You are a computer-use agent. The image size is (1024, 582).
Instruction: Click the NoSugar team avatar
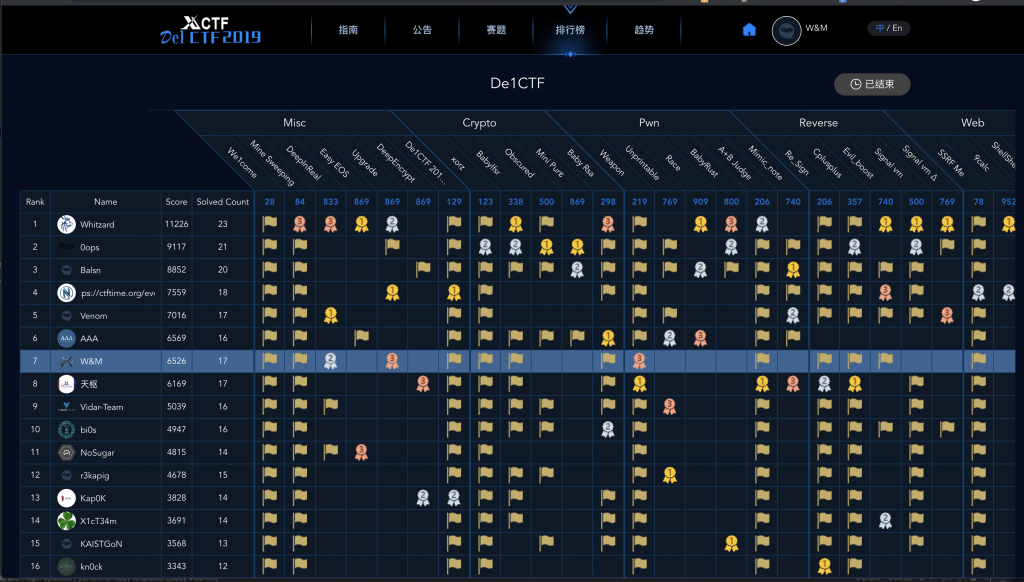[x=66, y=452]
